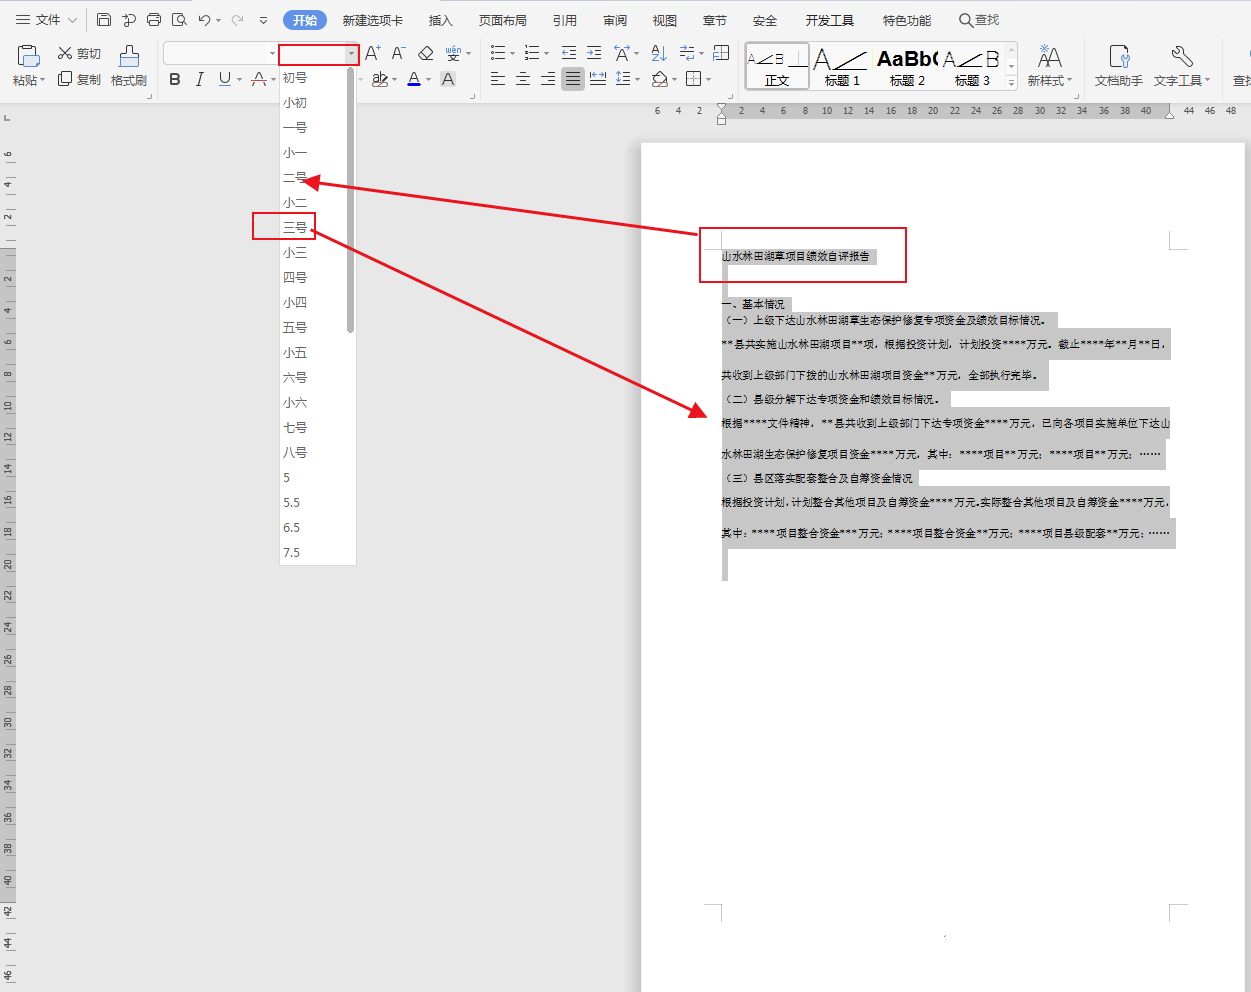
Task: Expand the quick access customize arrow
Action: coord(263,20)
